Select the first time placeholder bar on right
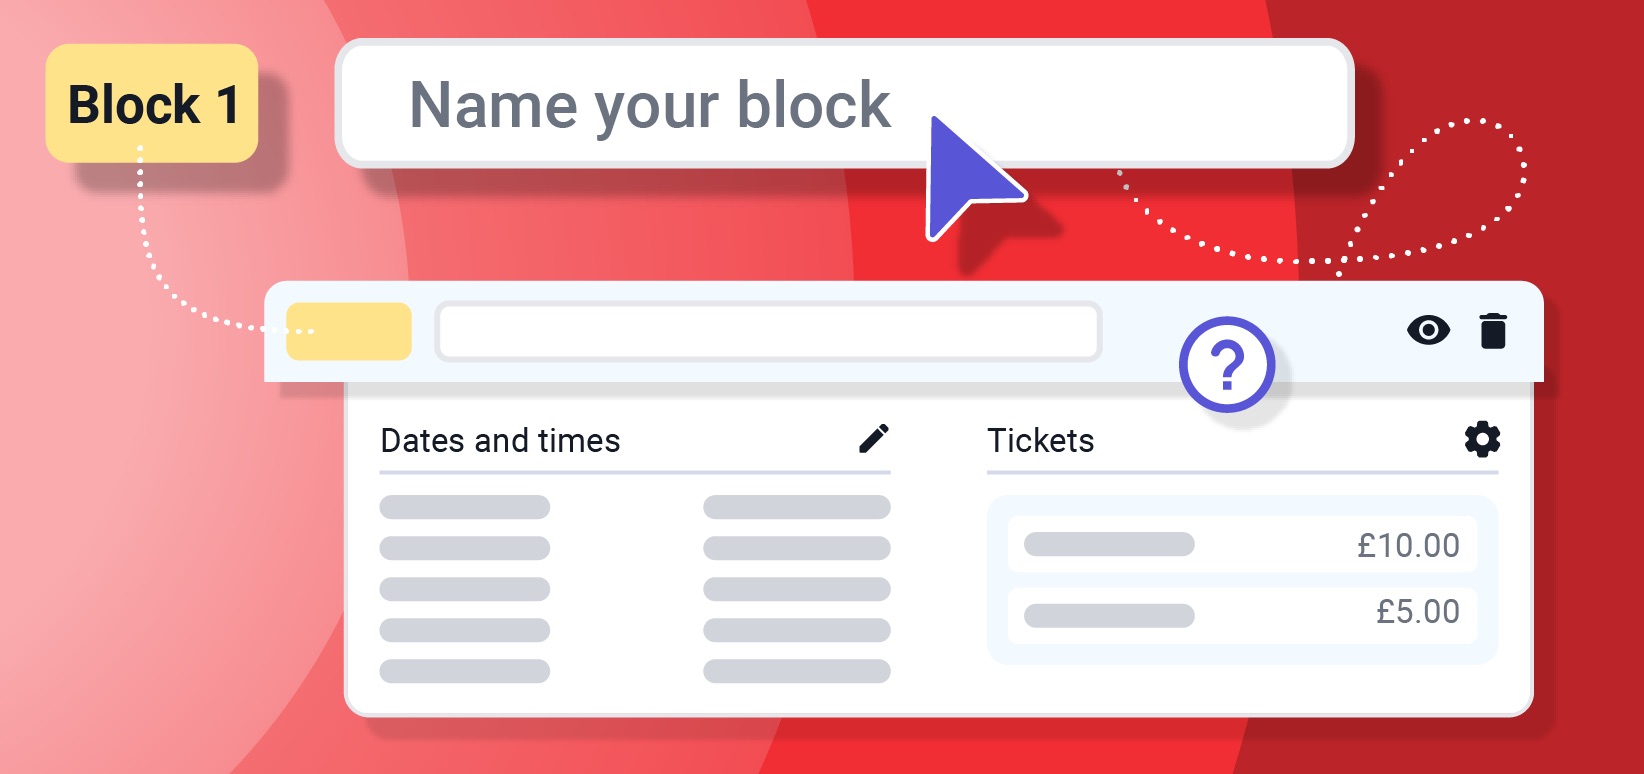 click(x=797, y=507)
